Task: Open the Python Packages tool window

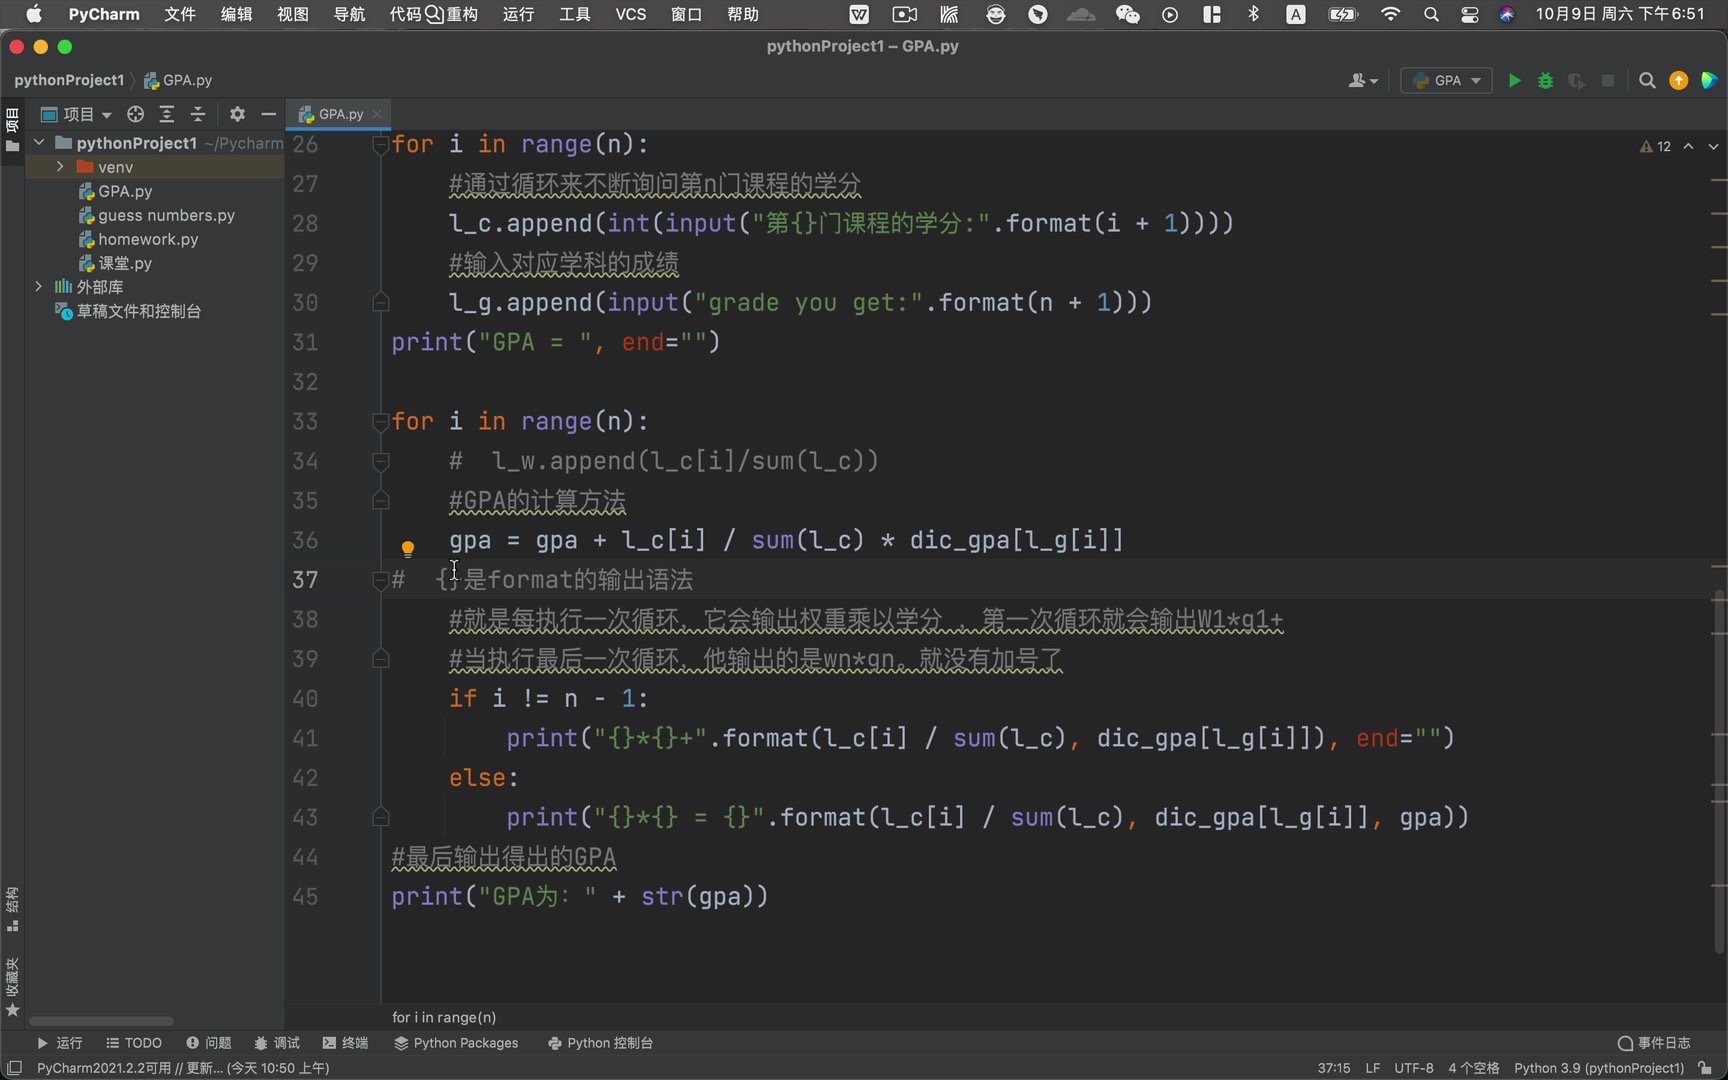Action: click(456, 1043)
